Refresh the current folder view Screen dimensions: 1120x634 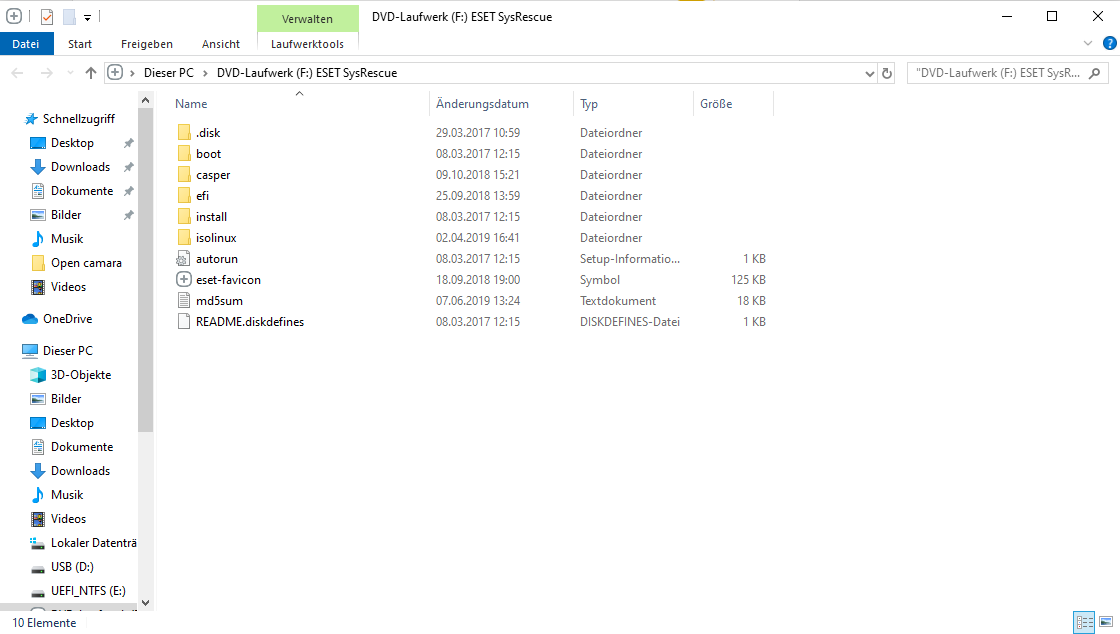pos(886,73)
